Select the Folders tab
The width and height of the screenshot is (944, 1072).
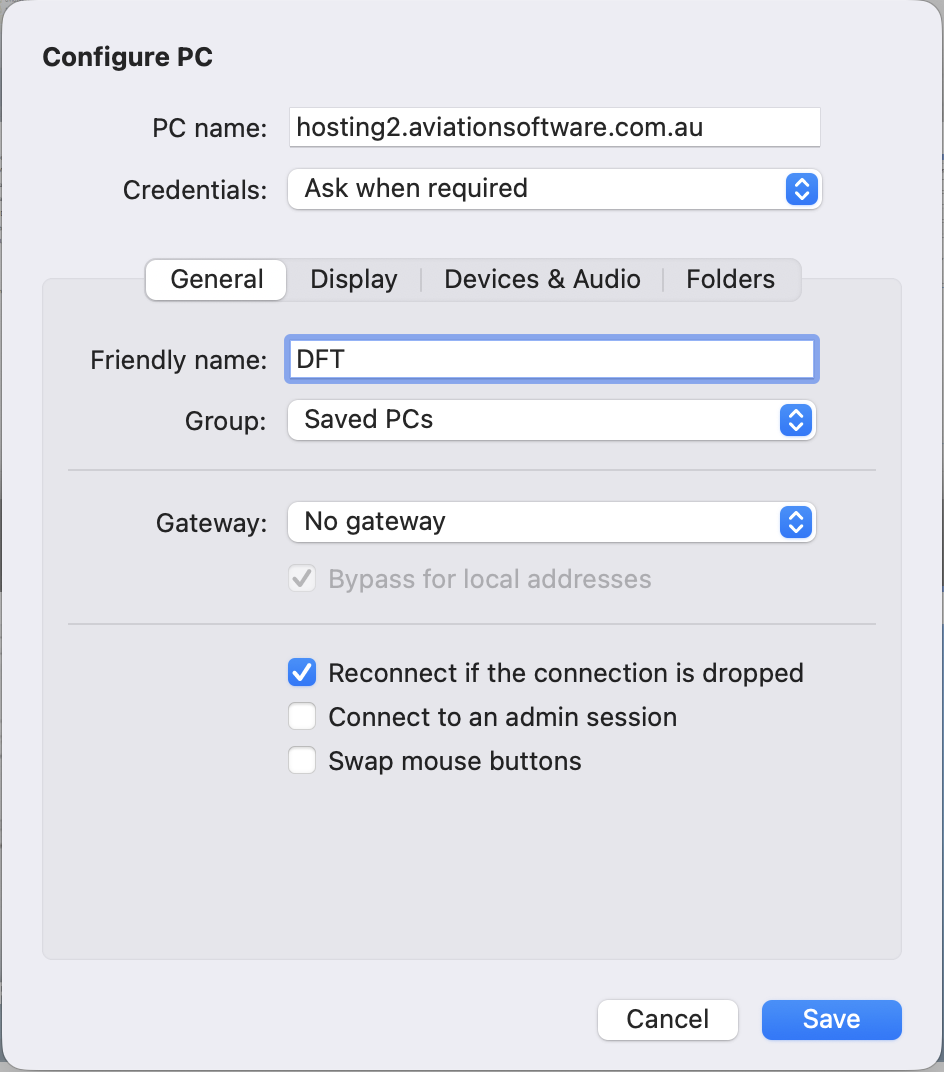[x=730, y=280]
